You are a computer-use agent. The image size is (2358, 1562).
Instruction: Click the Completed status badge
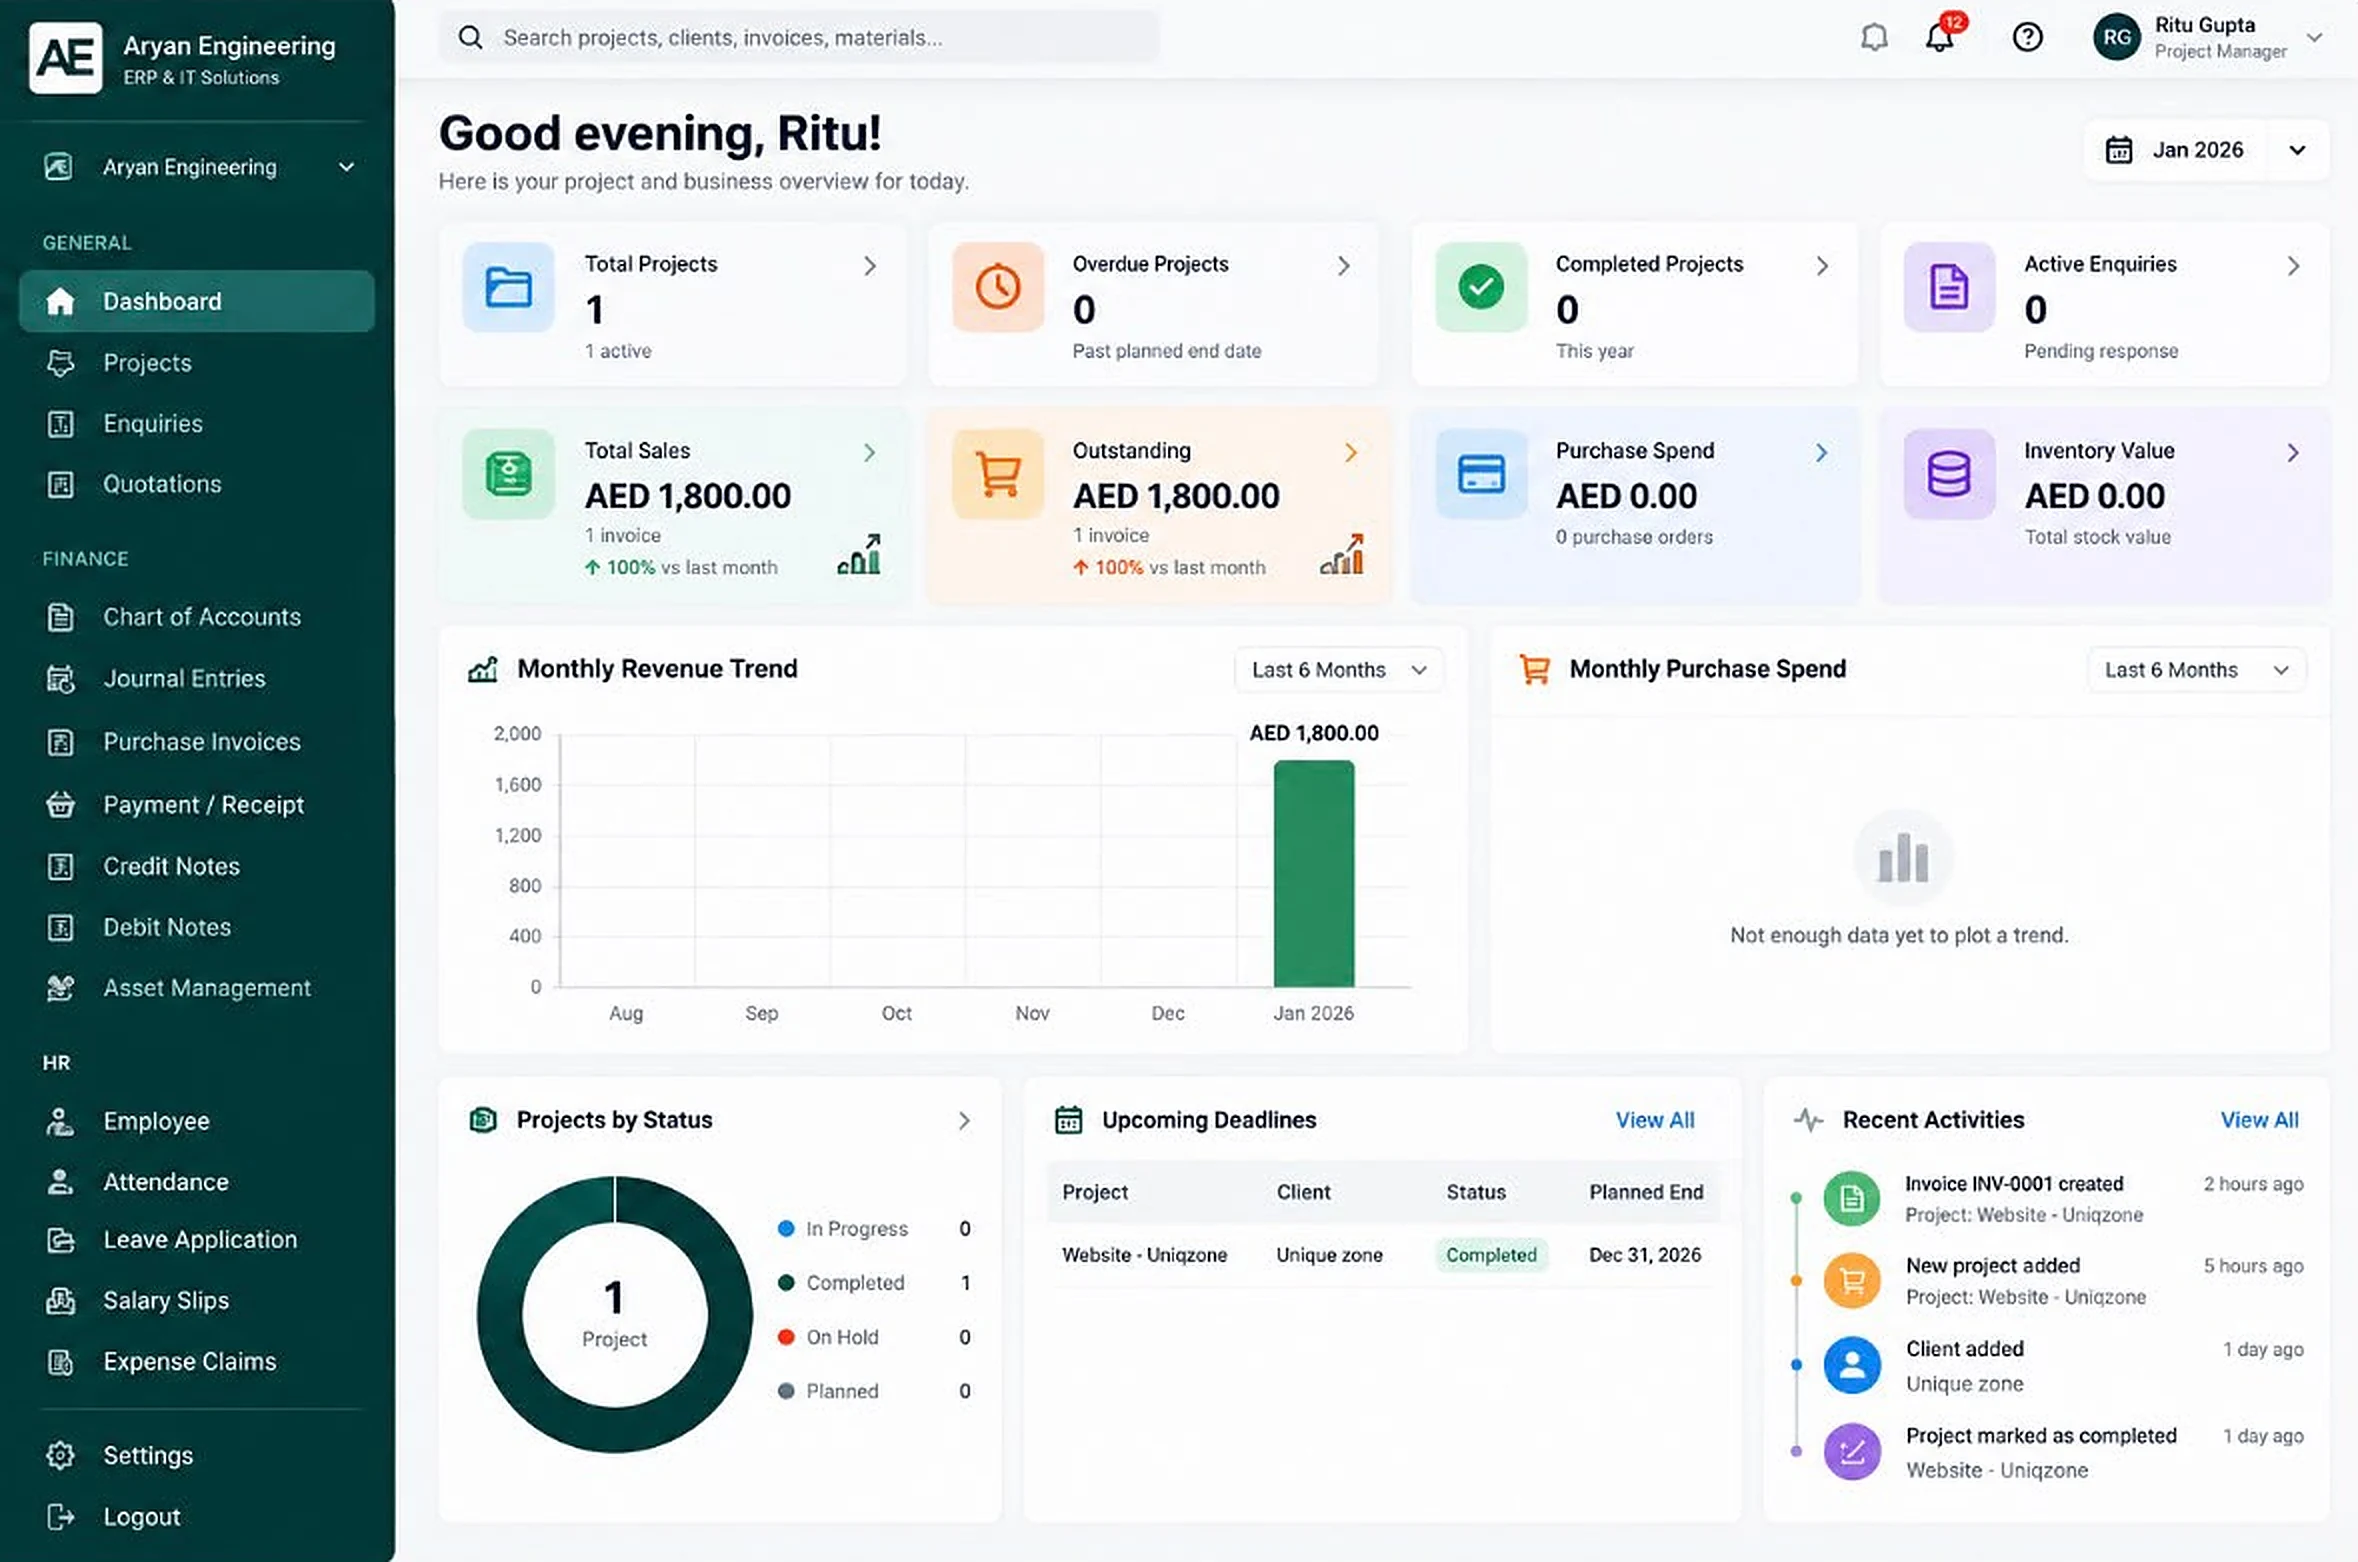click(x=1491, y=1255)
